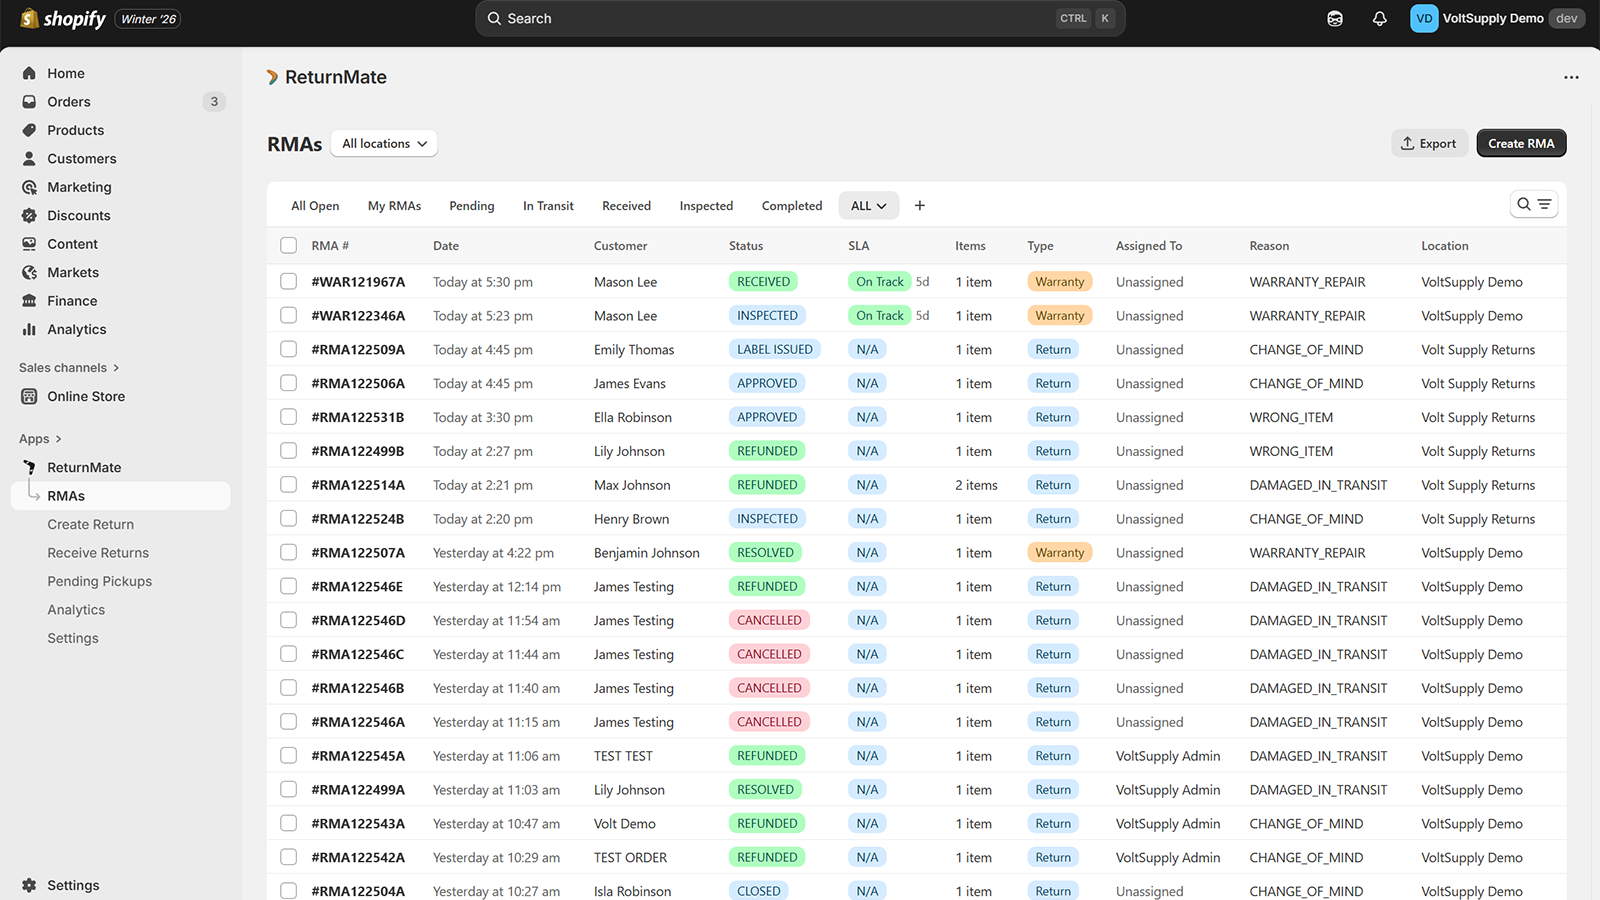Switch to In Transit tab
Viewport: 1600px width, 900px height.
(x=548, y=206)
